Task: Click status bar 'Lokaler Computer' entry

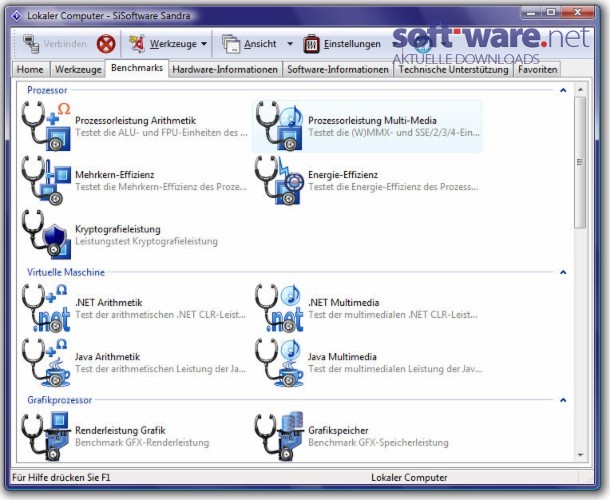Action: (409, 477)
